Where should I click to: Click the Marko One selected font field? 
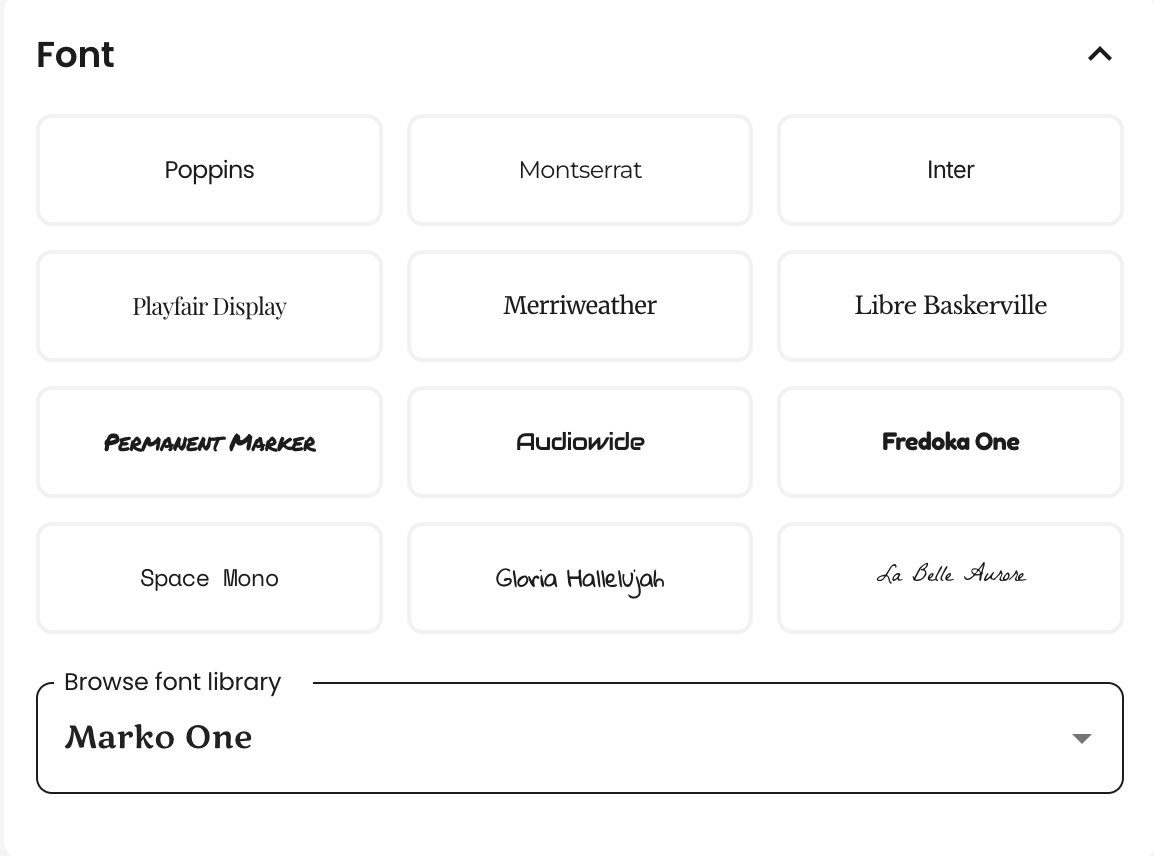click(579, 738)
